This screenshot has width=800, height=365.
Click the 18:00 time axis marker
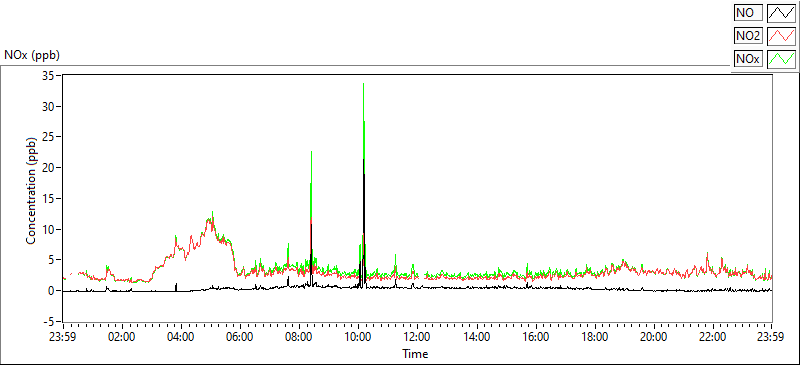(x=594, y=337)
